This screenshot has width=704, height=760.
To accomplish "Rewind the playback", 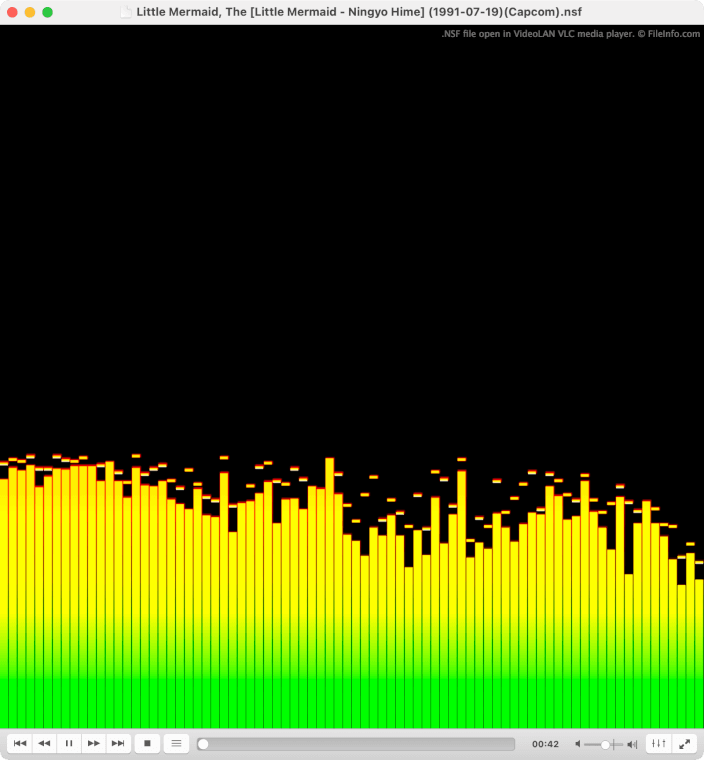I will click(x=44, y=743).
